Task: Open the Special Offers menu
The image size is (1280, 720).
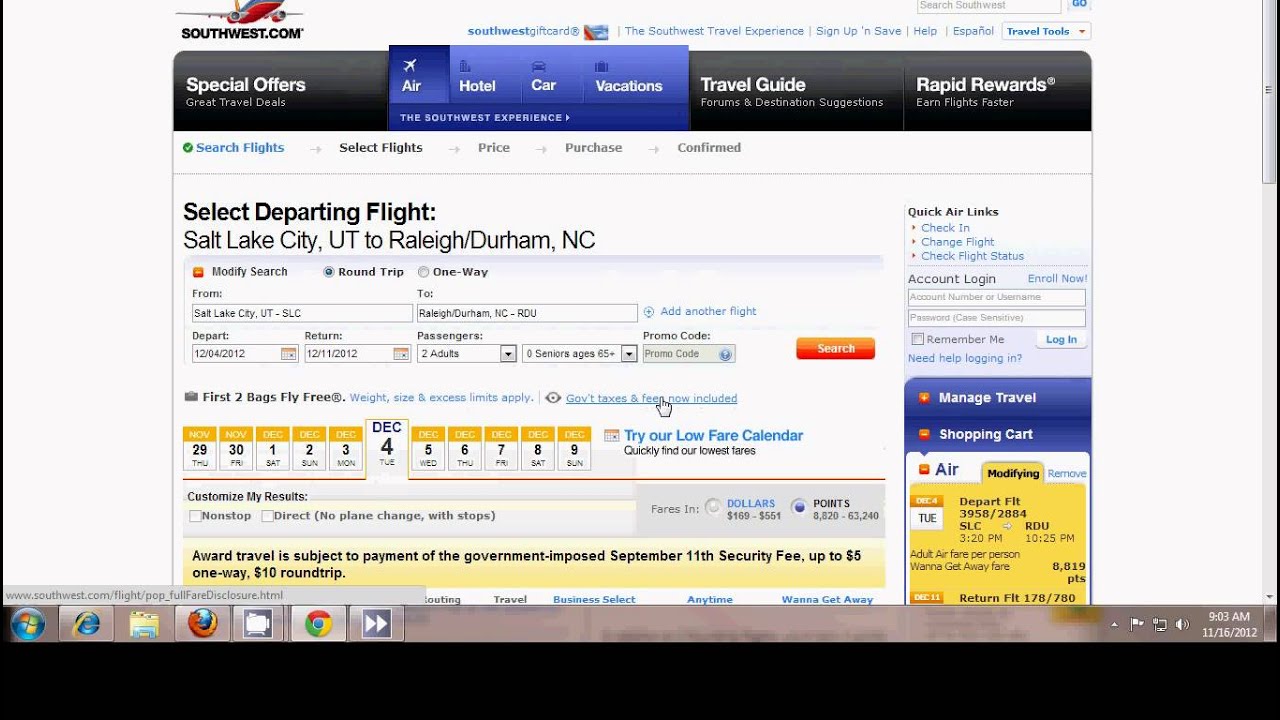Action: [x=280, y=91]
